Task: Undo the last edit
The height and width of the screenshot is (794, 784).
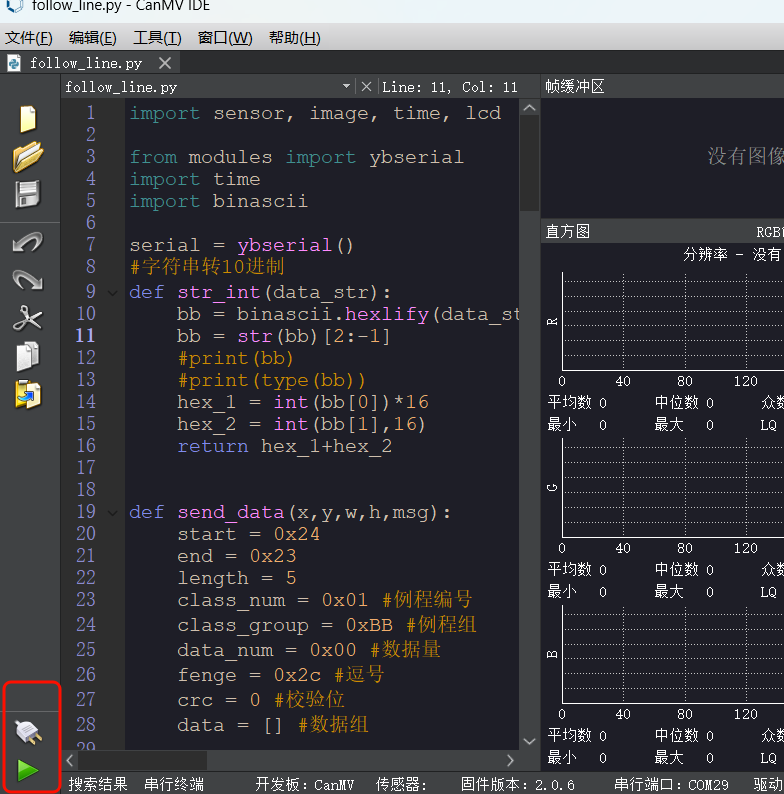Action: 28,243
